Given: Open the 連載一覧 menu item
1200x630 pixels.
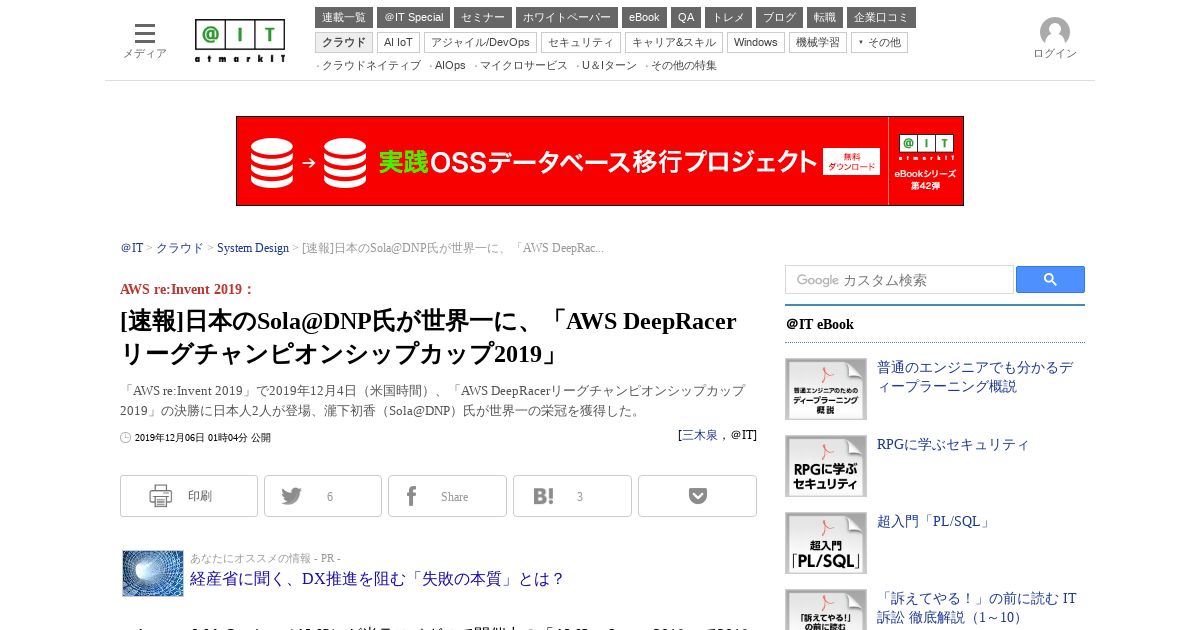Looking at the screenshot, I should point(344,17).
